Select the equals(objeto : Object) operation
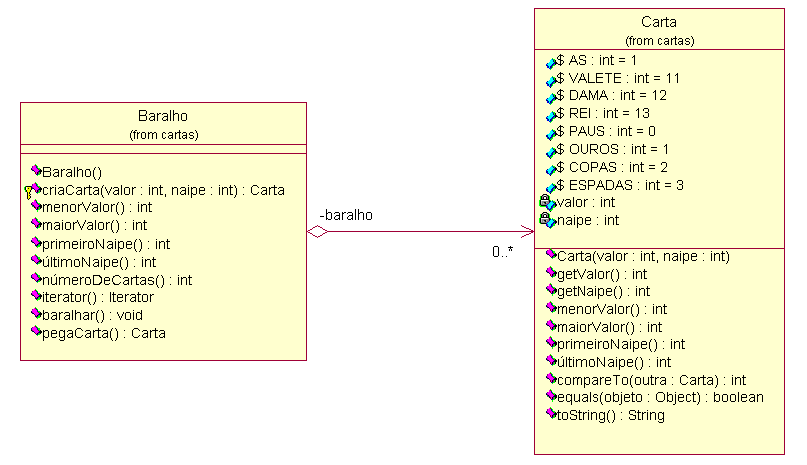This screenshot has height=465, width=807. [x=660, y=398]
